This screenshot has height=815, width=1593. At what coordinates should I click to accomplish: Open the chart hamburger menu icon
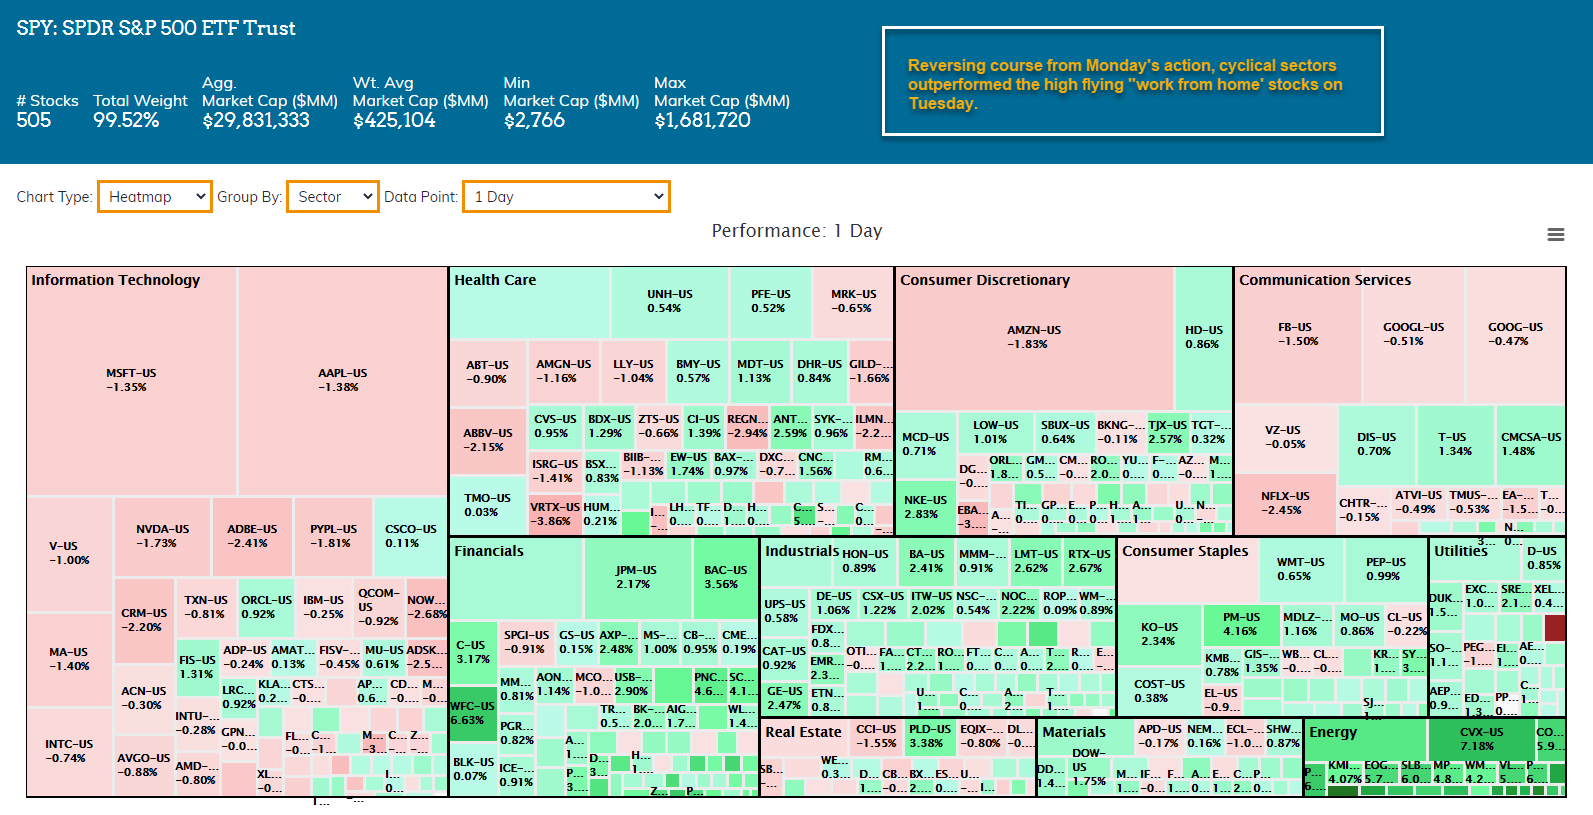[x=1555, y=234]
